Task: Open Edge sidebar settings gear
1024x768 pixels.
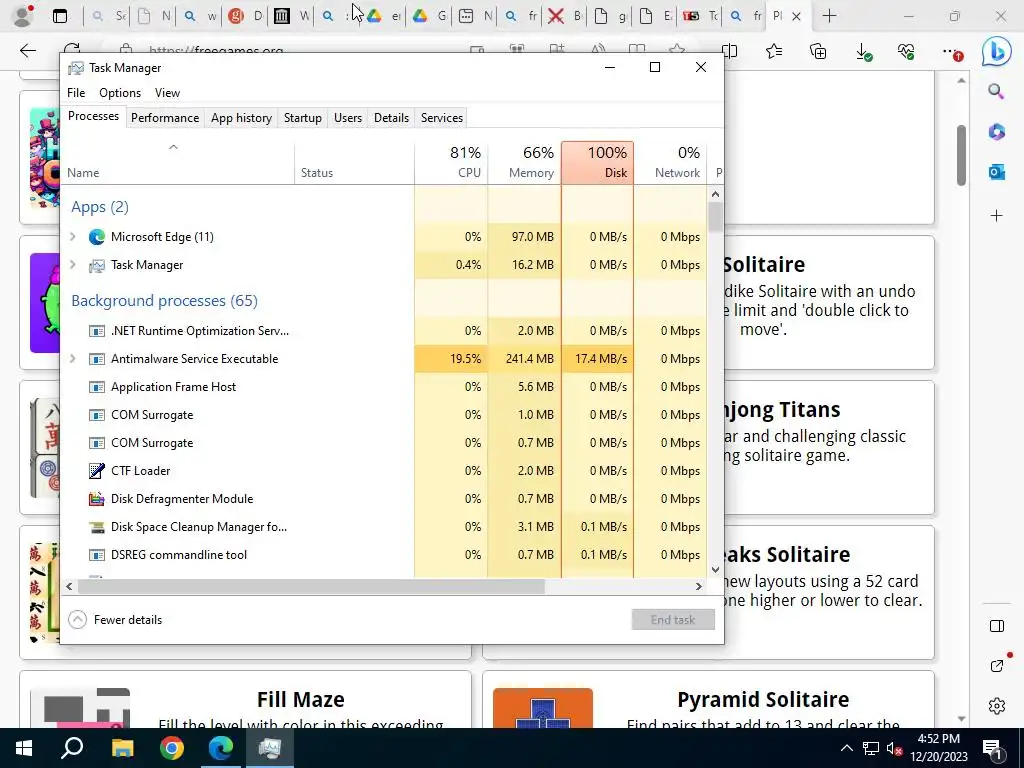Action: tap(997, 706)
